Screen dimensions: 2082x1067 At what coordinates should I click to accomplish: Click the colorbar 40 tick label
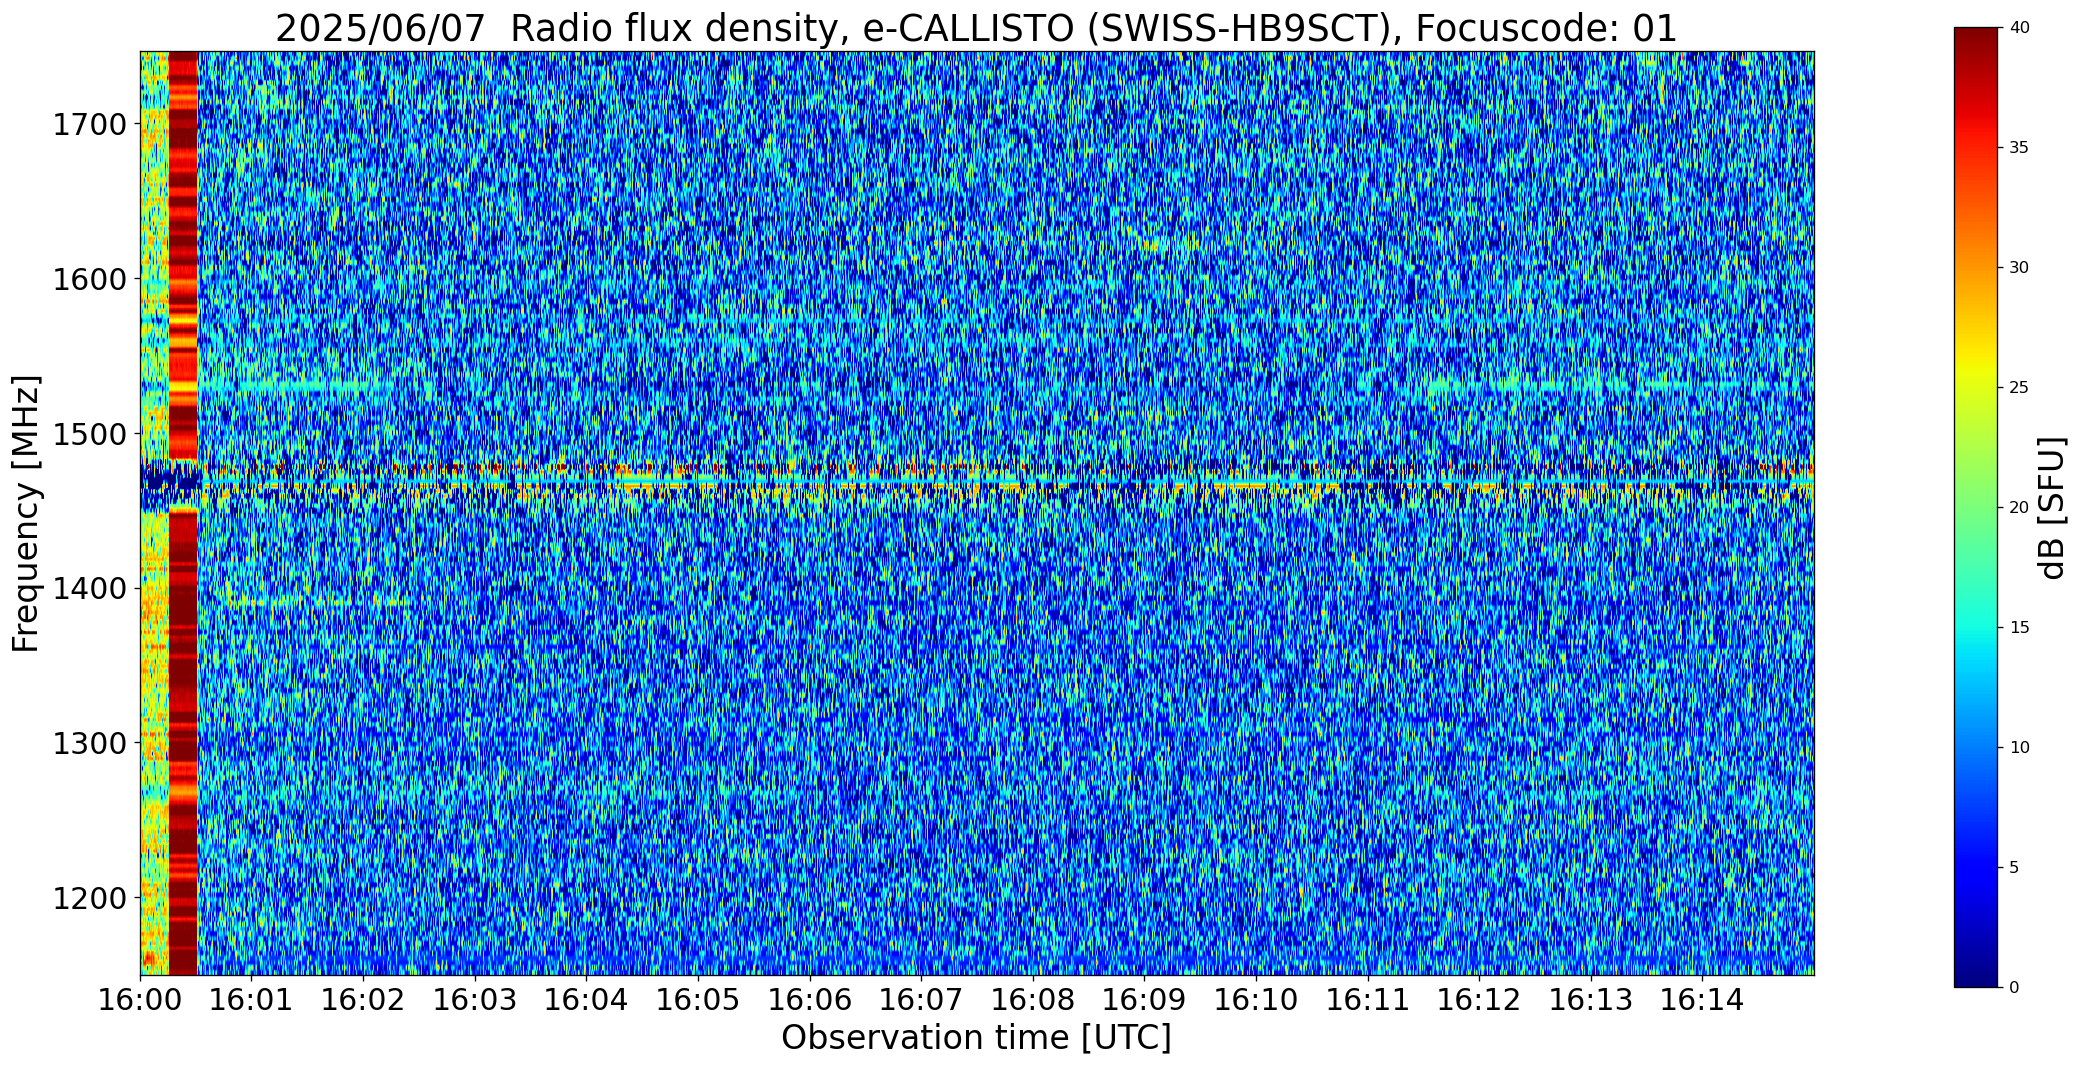pos(2019,28)
